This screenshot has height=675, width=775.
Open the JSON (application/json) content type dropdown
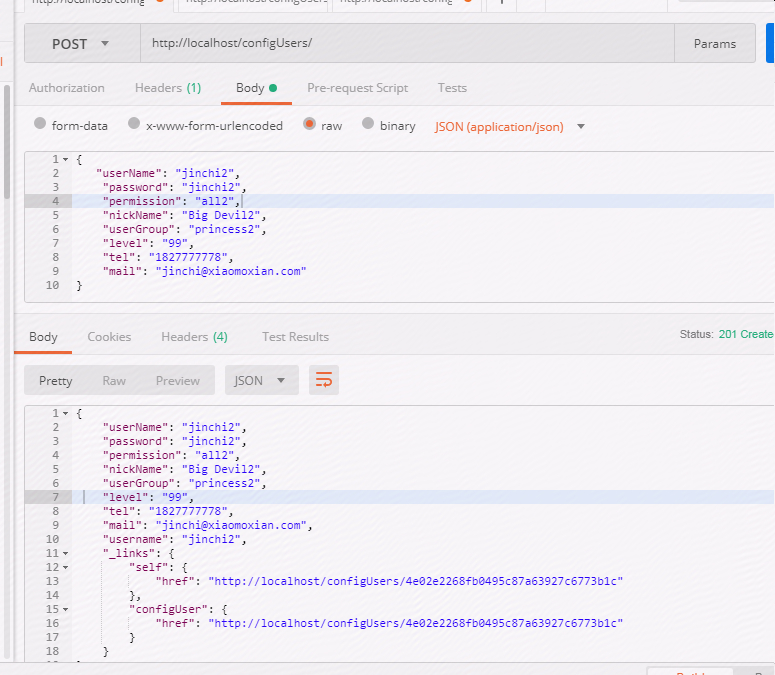(510, 127)
